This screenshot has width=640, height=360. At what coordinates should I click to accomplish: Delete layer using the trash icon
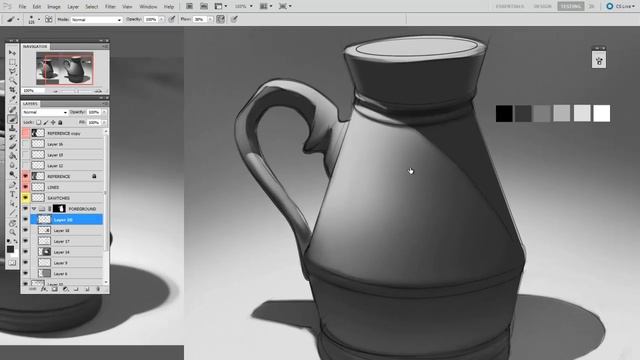(x=98, y=289)
